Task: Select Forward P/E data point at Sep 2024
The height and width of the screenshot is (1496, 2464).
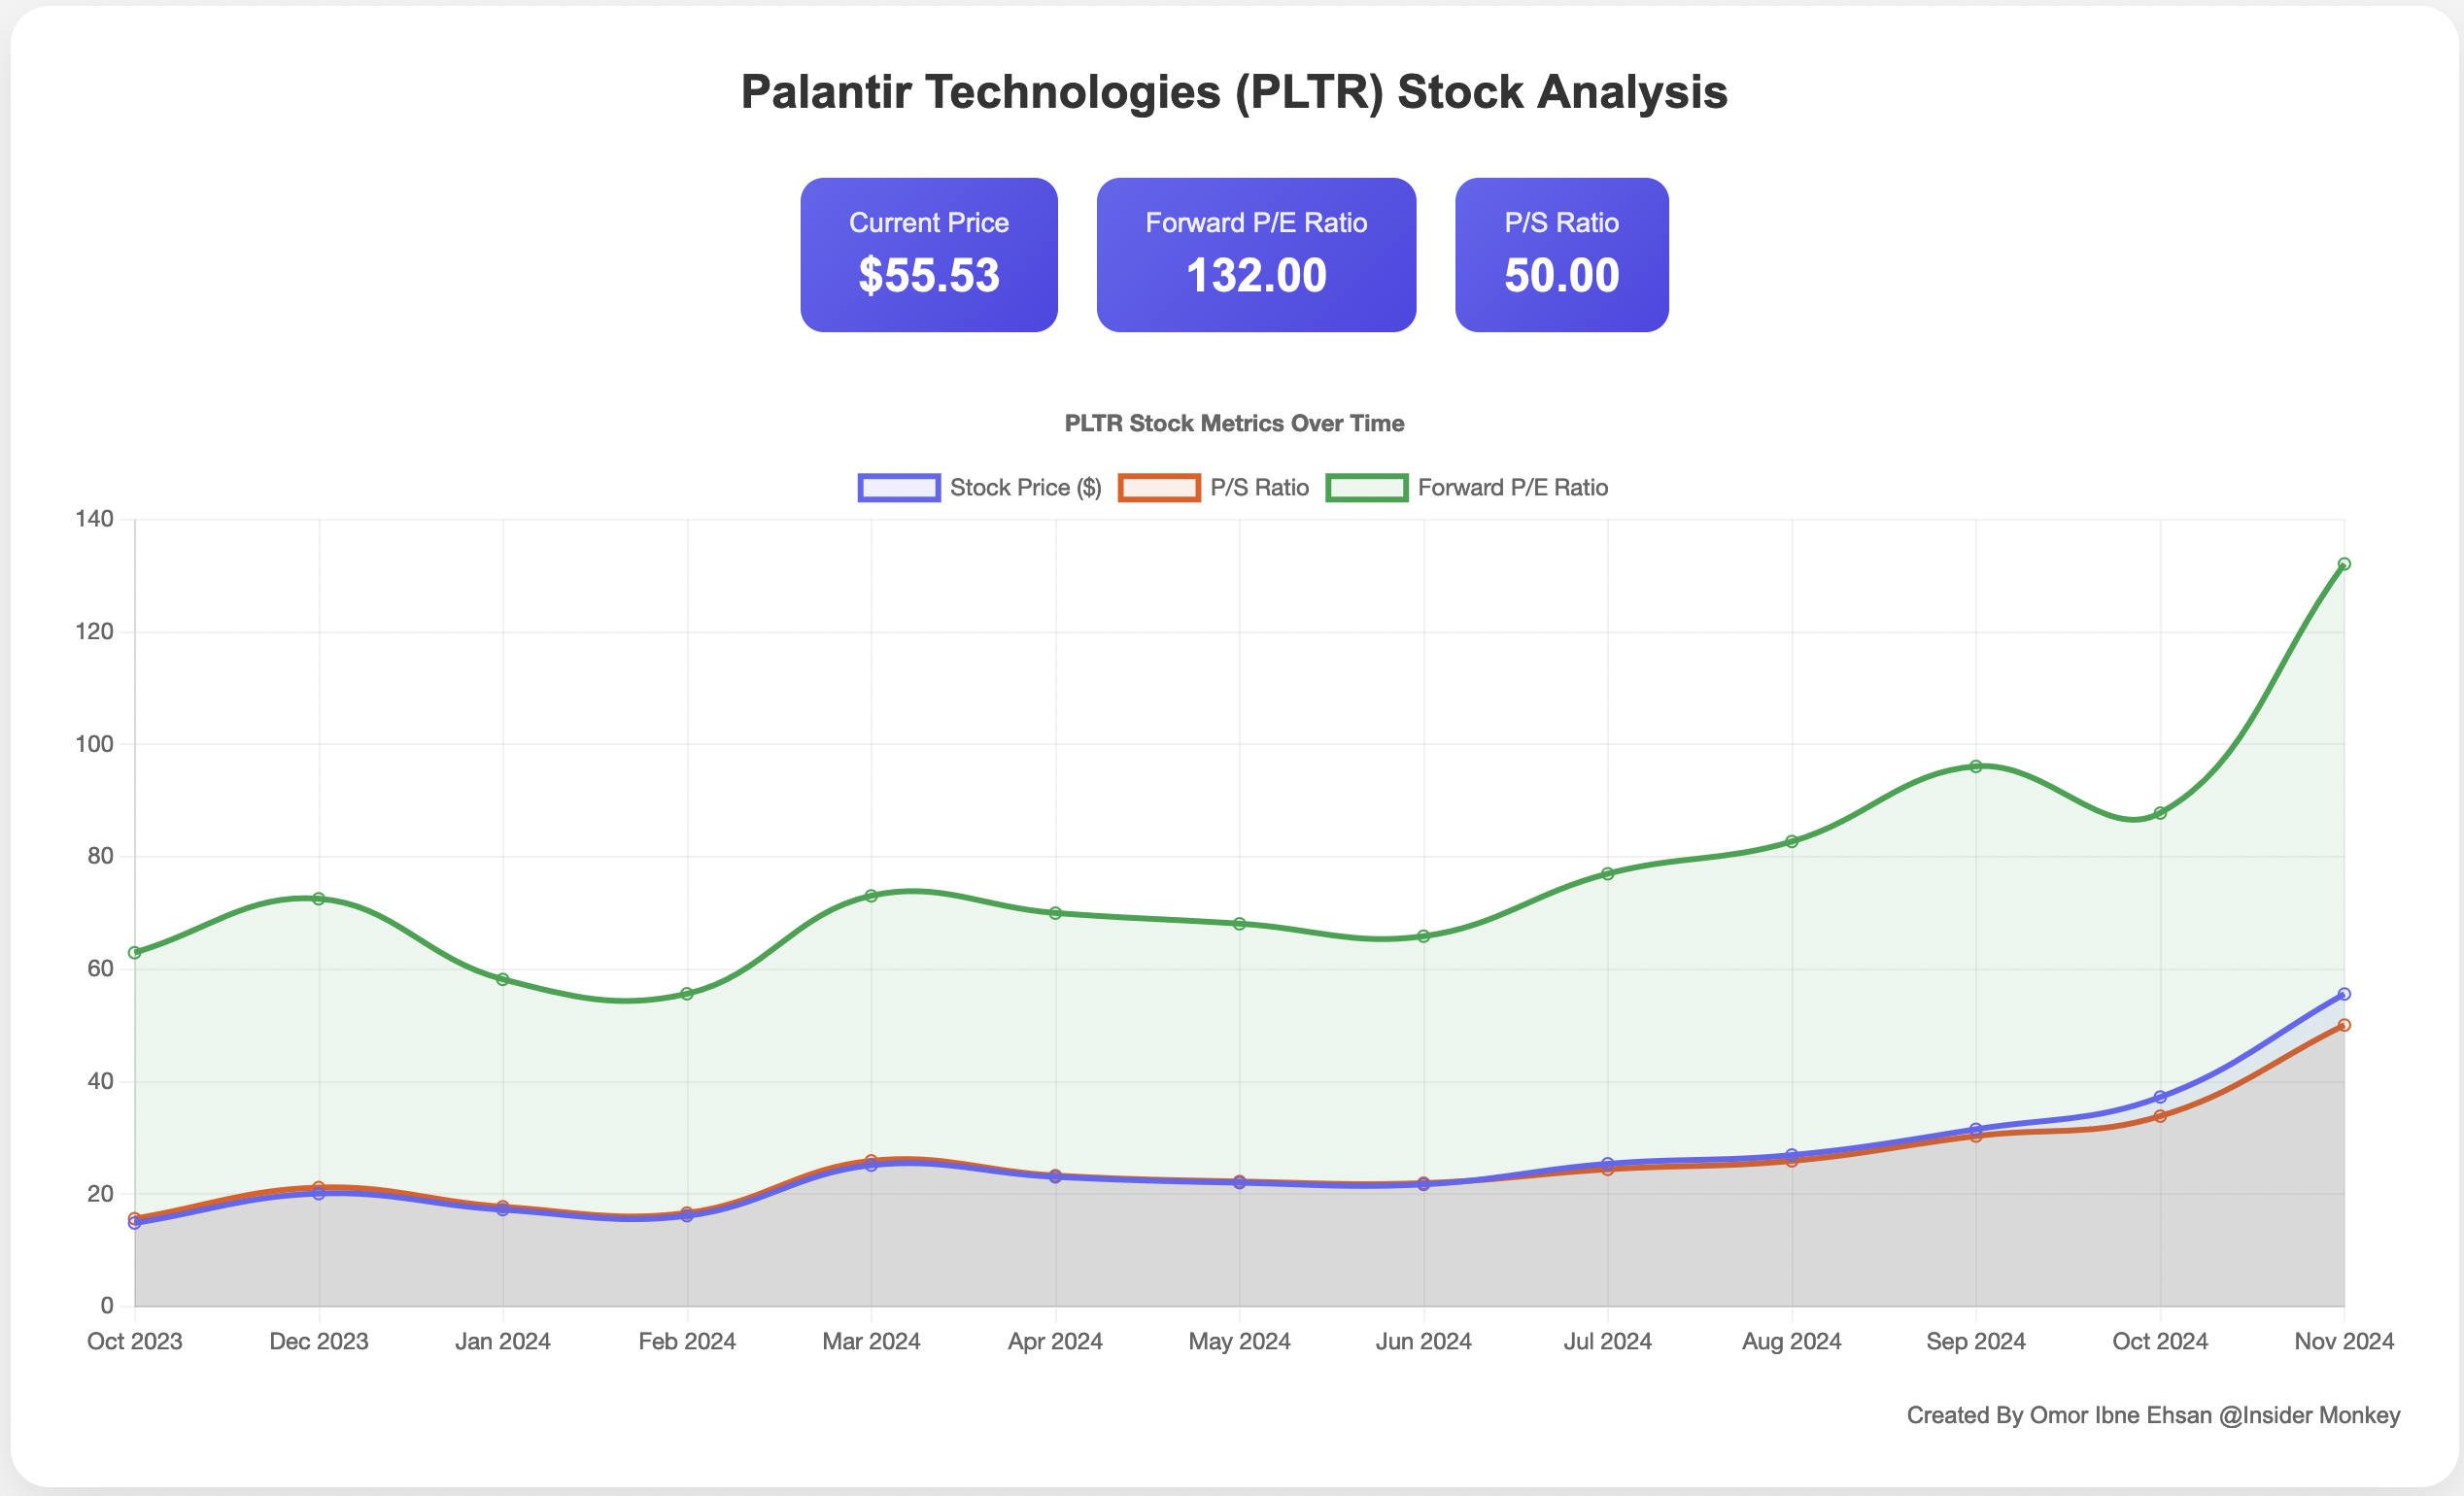Action: pyautogui.click(x=1976, y=766)
